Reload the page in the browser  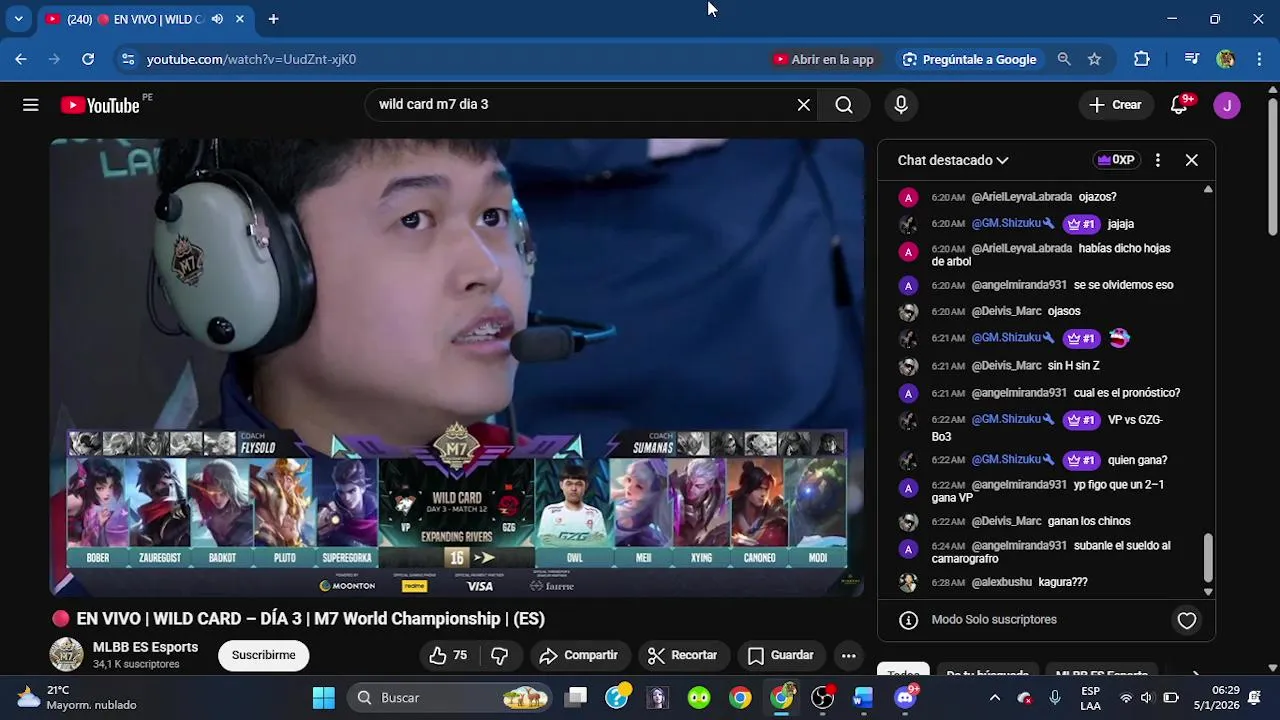[88, 59]
